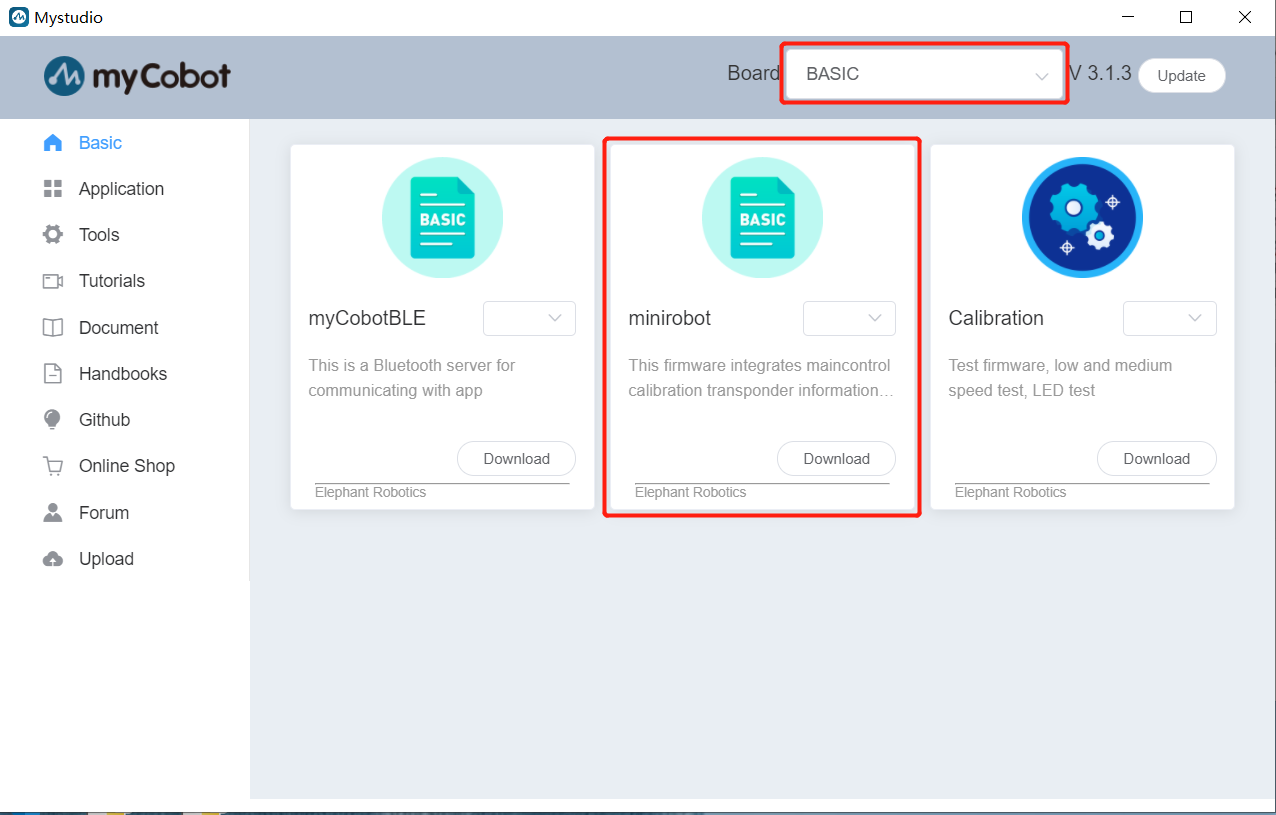Click the myCobotBLE card title
This screenshot has height=815, width=1276.
pos(367,318)
